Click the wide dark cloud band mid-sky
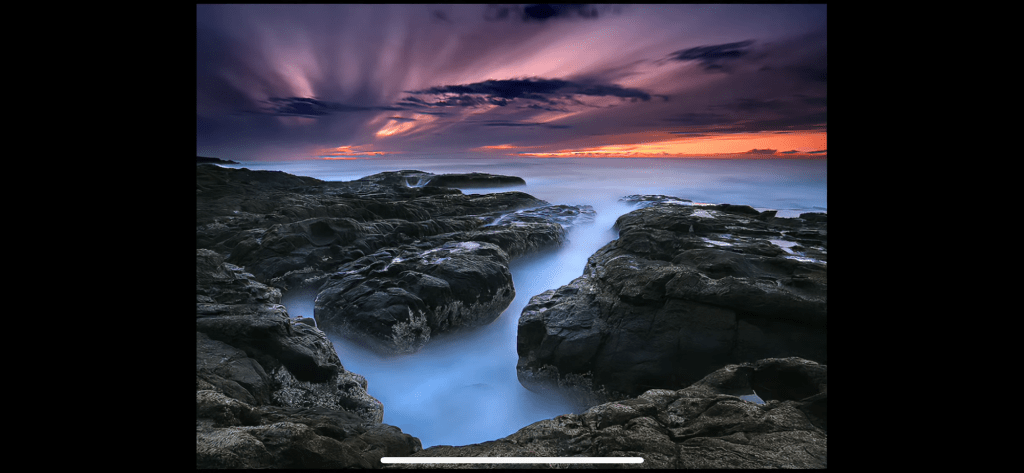 point(530,92)
